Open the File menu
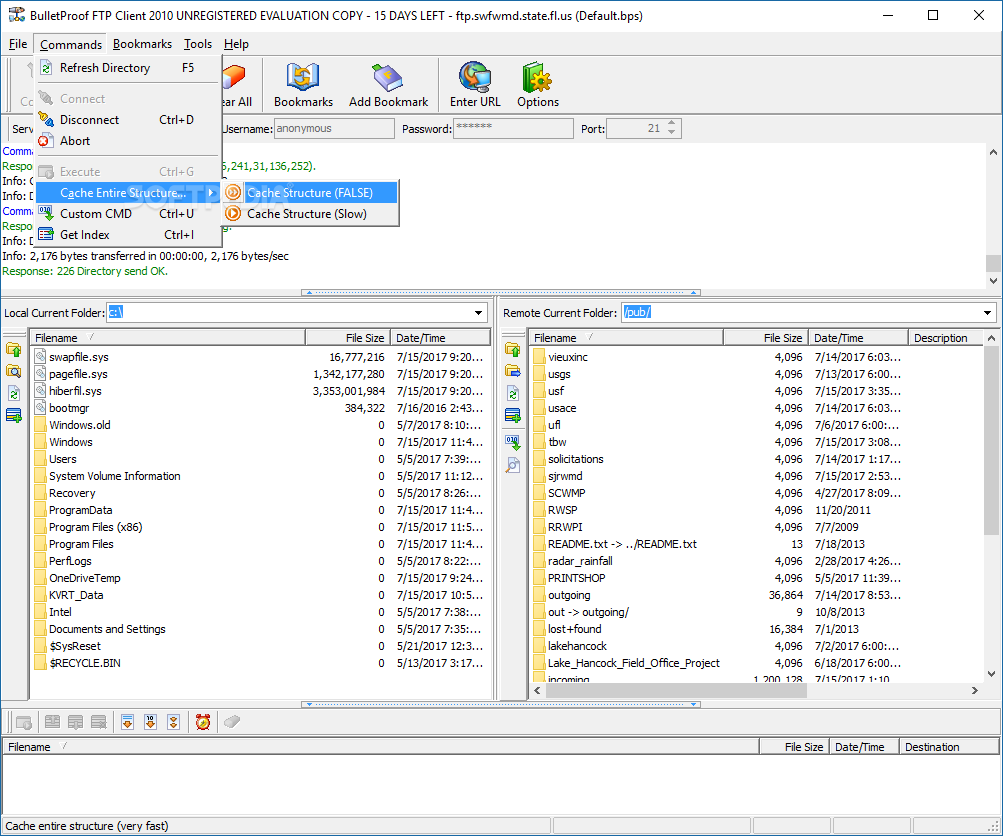This screenshot has height=836, width=1003. coord(18,44)
